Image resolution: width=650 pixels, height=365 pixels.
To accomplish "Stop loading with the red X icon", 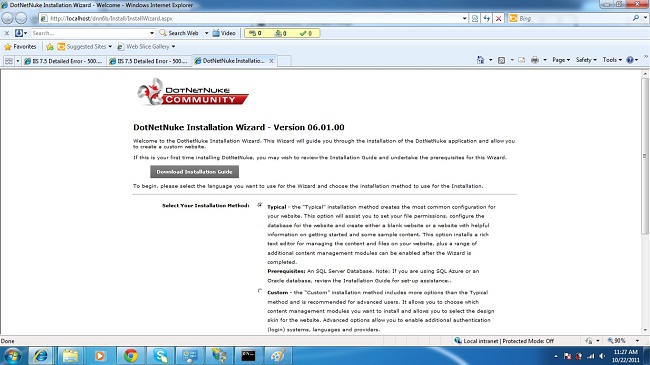I will (x=498, y=18).
